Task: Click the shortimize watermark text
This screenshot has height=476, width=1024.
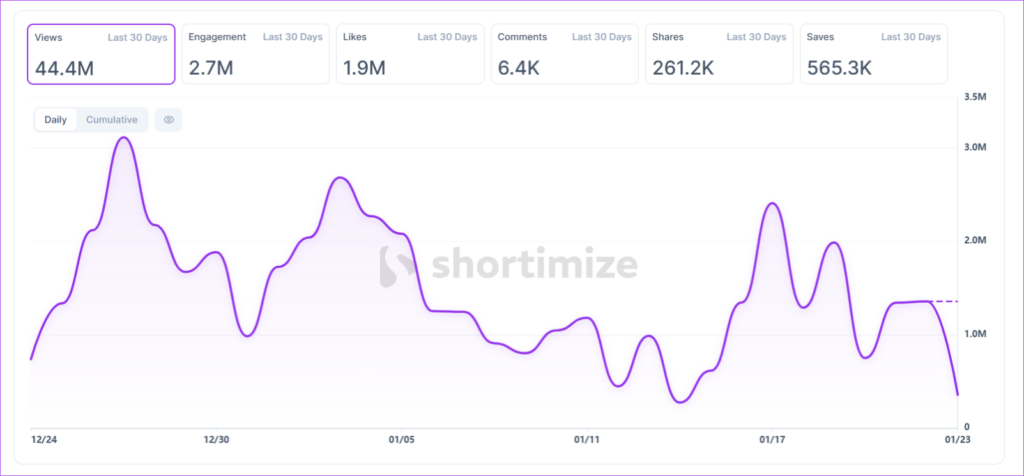Action: pos(534,265)
